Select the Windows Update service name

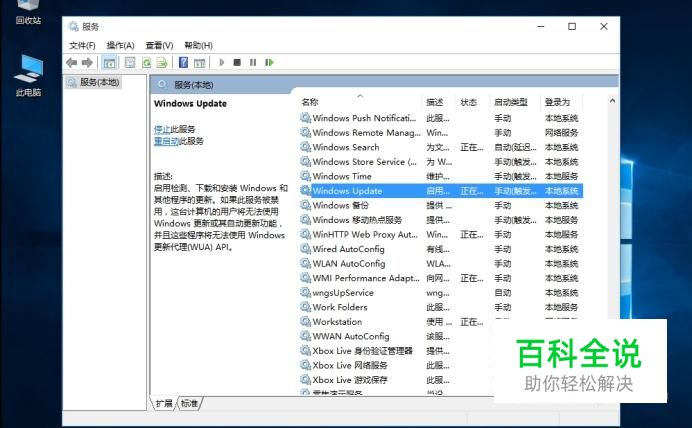click(347, 191)
